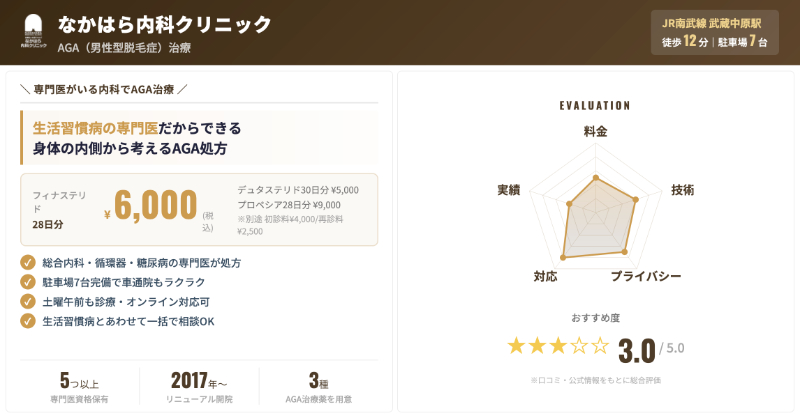Image resolution: width=800 pixels, height=418 pixels.
Task: Click the first gold rating star
Action: pyautogui.click(x=516, y=346)
